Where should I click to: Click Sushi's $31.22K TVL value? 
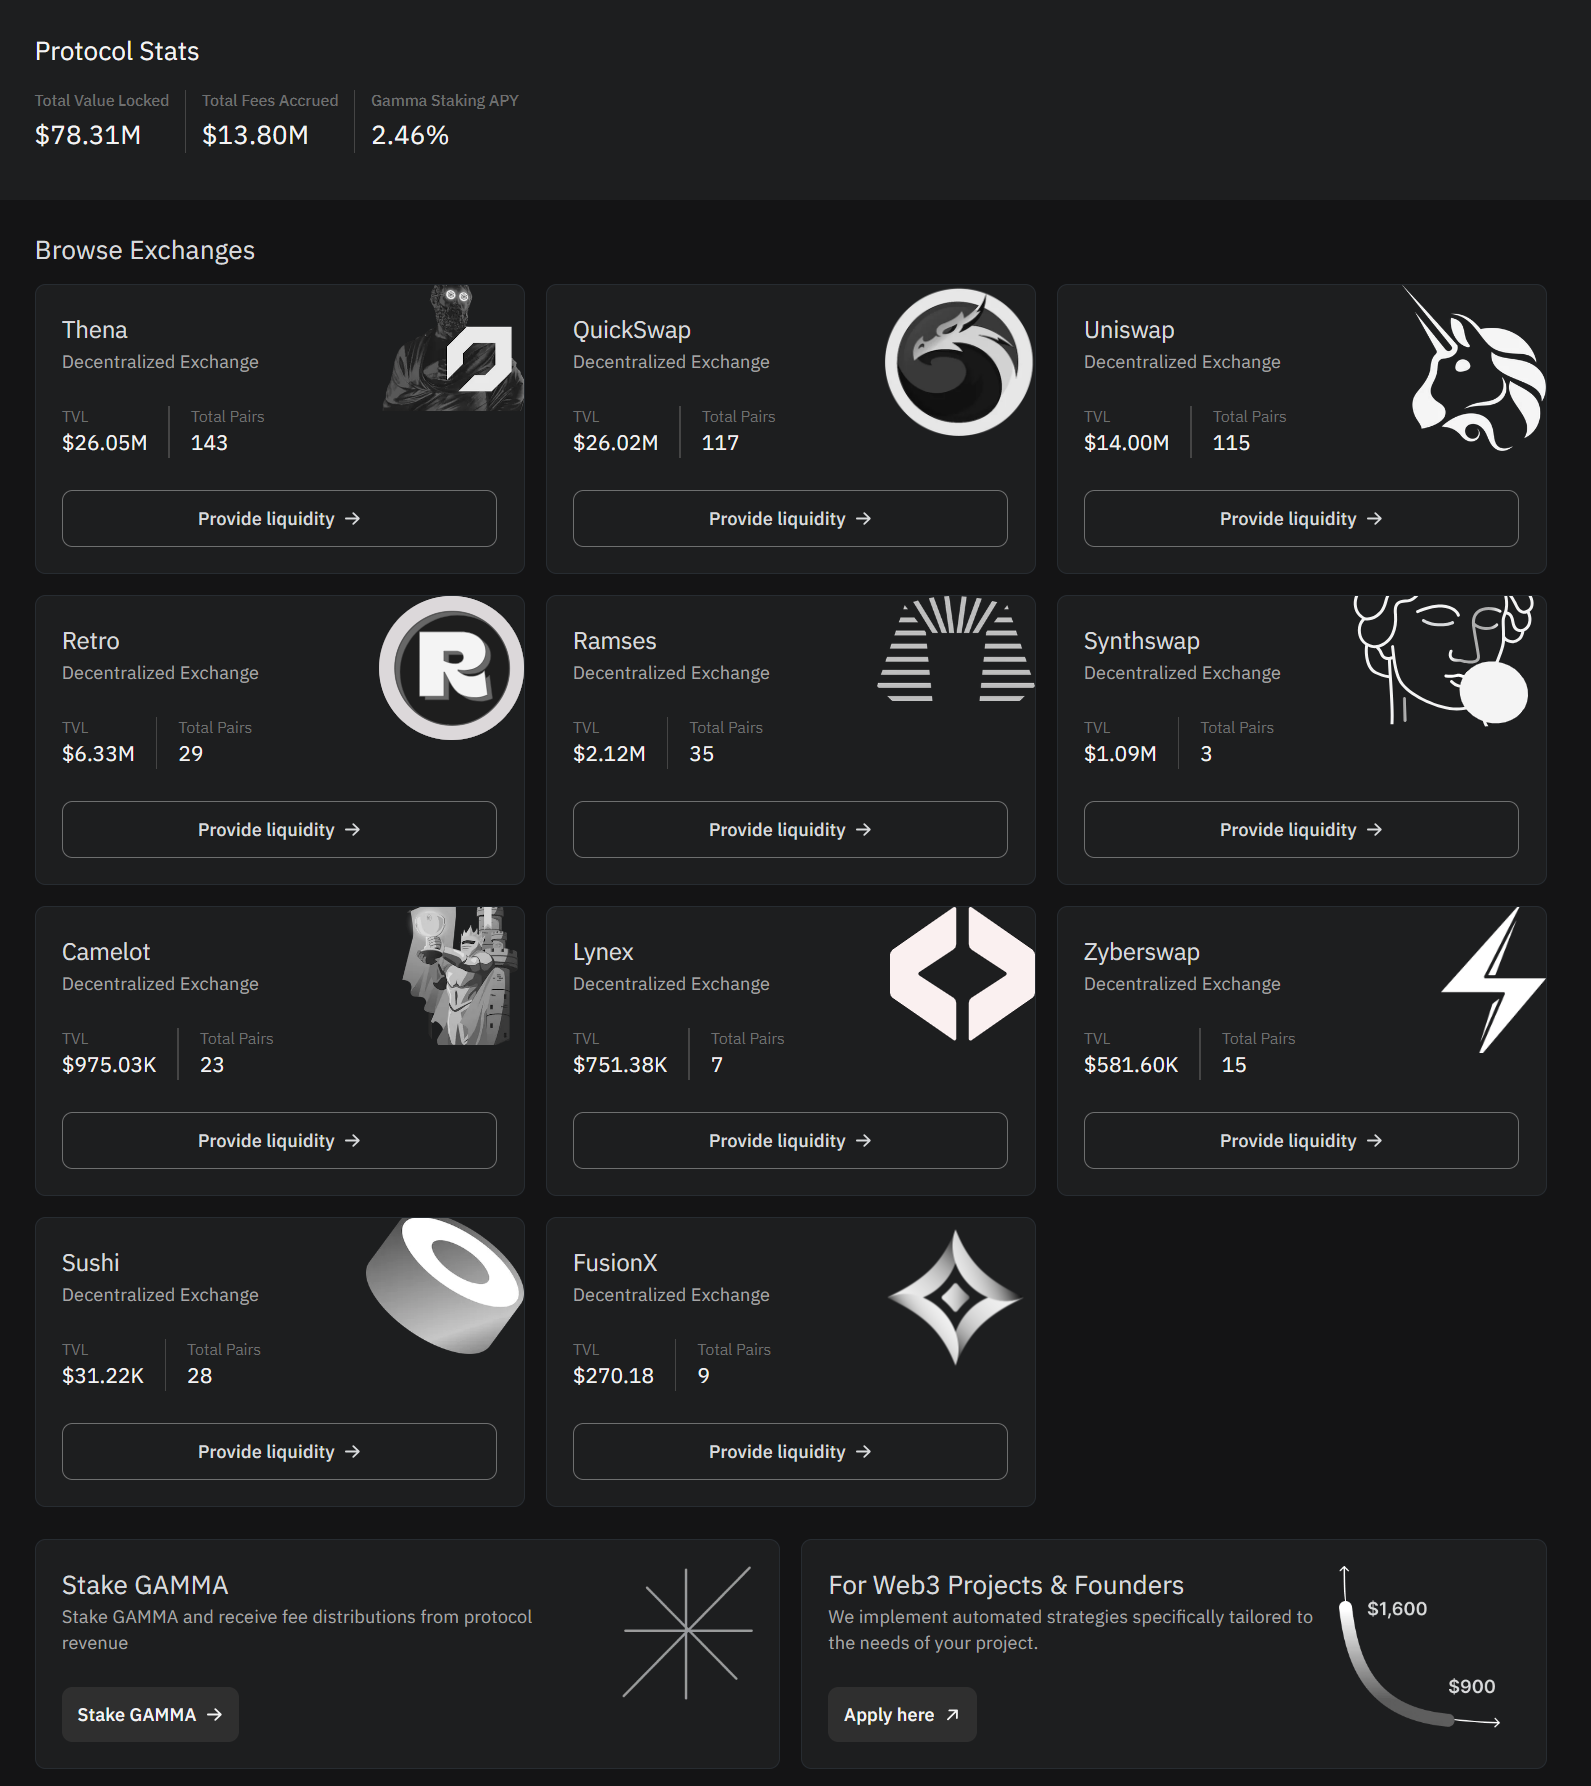click(103, 1376)
